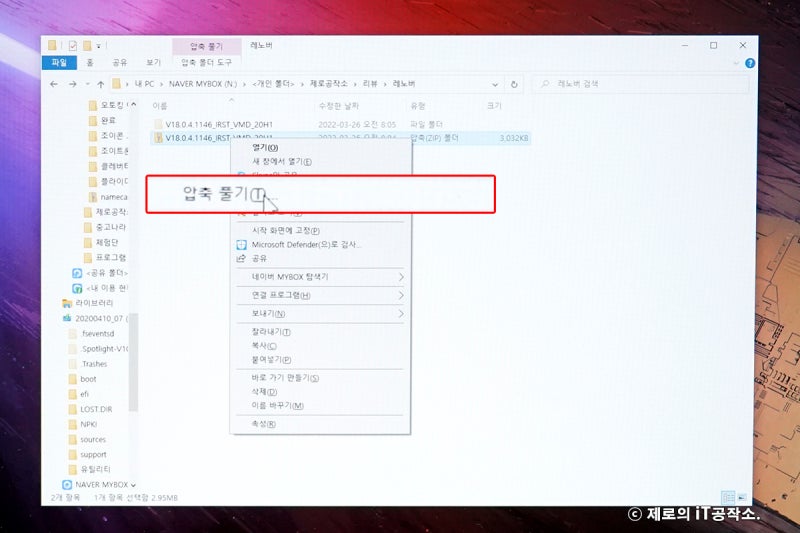Expand 연결 프로그램(H) submenu arrow
The width and height of the screenshot is (800, 533).
point(401,295)
